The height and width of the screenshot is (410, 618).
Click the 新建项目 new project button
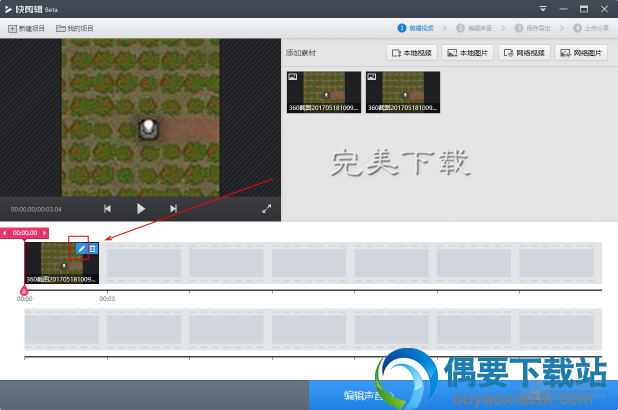pos(26,28)
